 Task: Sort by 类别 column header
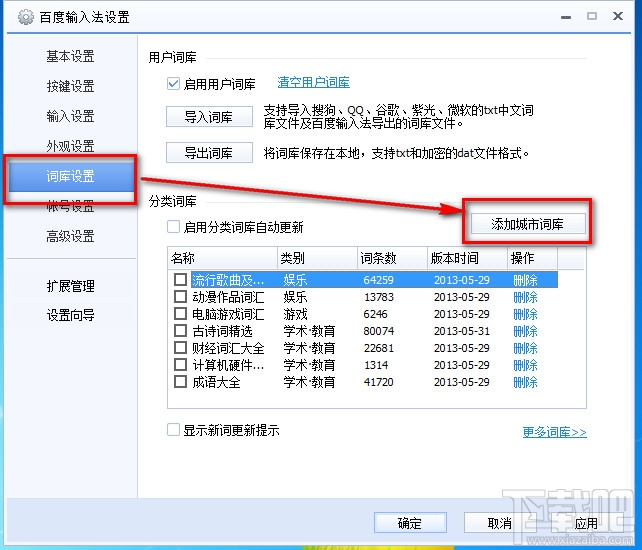[317, 258]
